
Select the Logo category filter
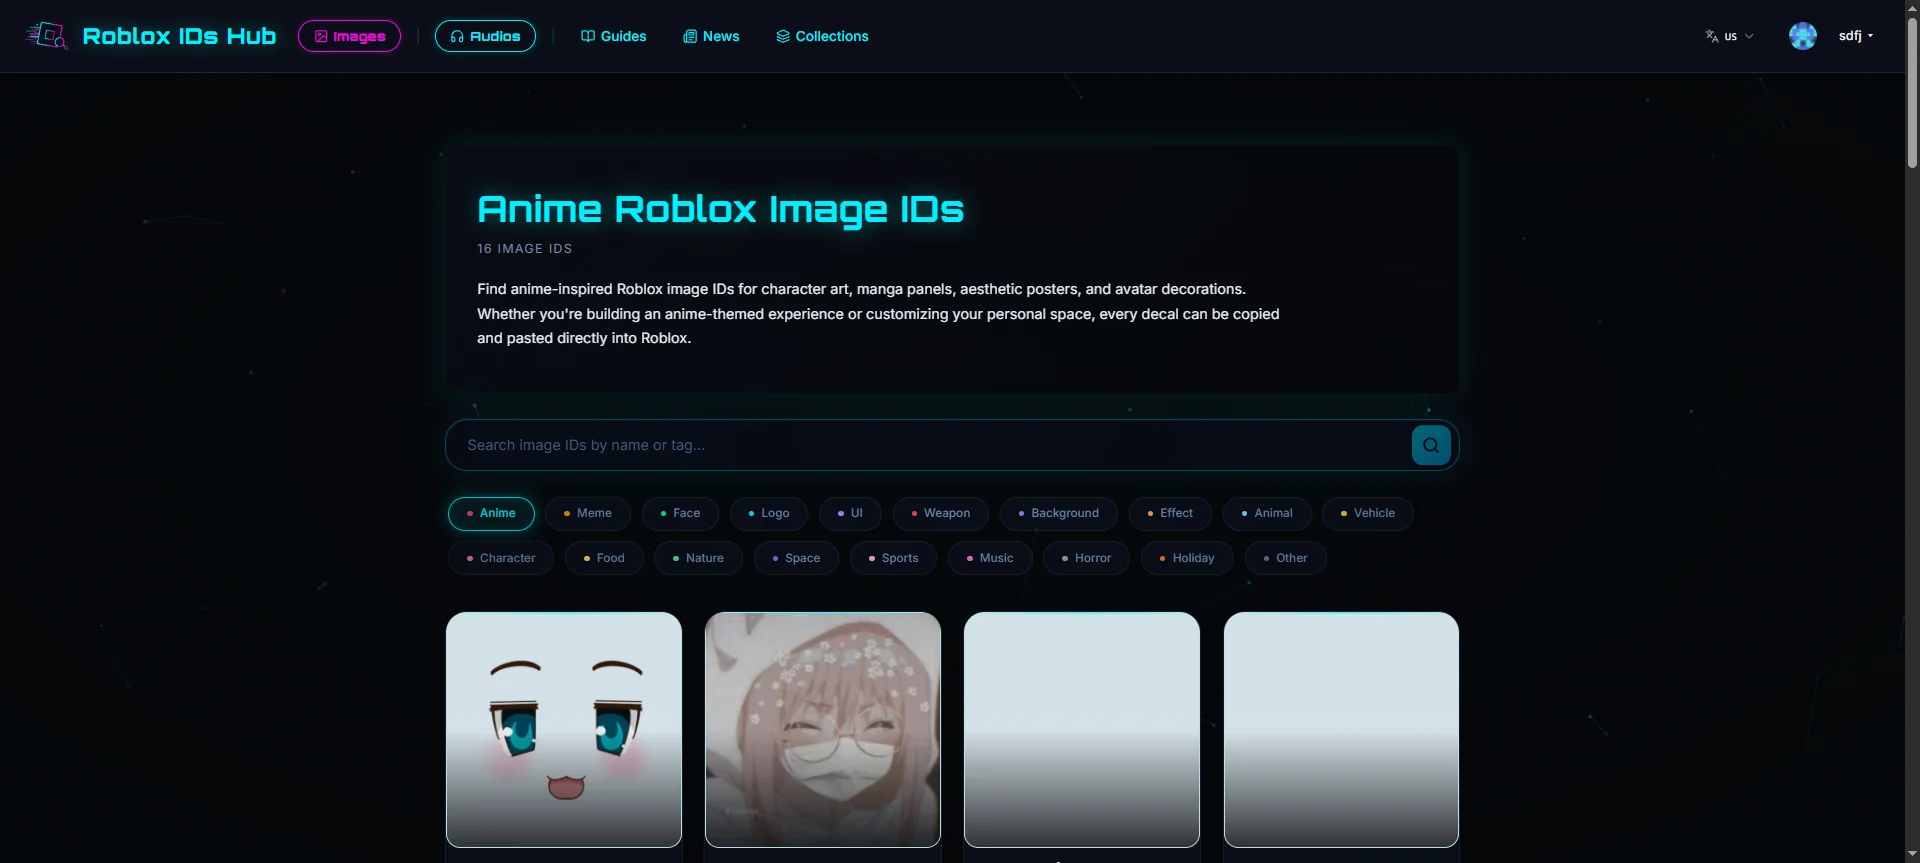[x=769, y=514]
